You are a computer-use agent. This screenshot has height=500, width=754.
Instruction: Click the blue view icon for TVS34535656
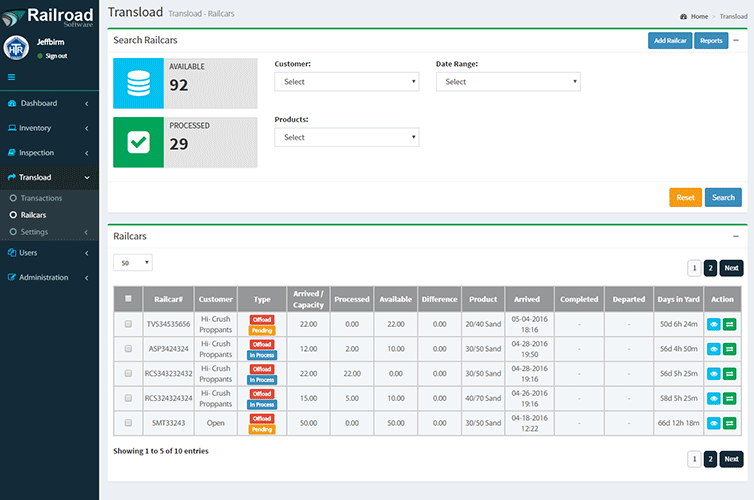(x=714, y=323)
